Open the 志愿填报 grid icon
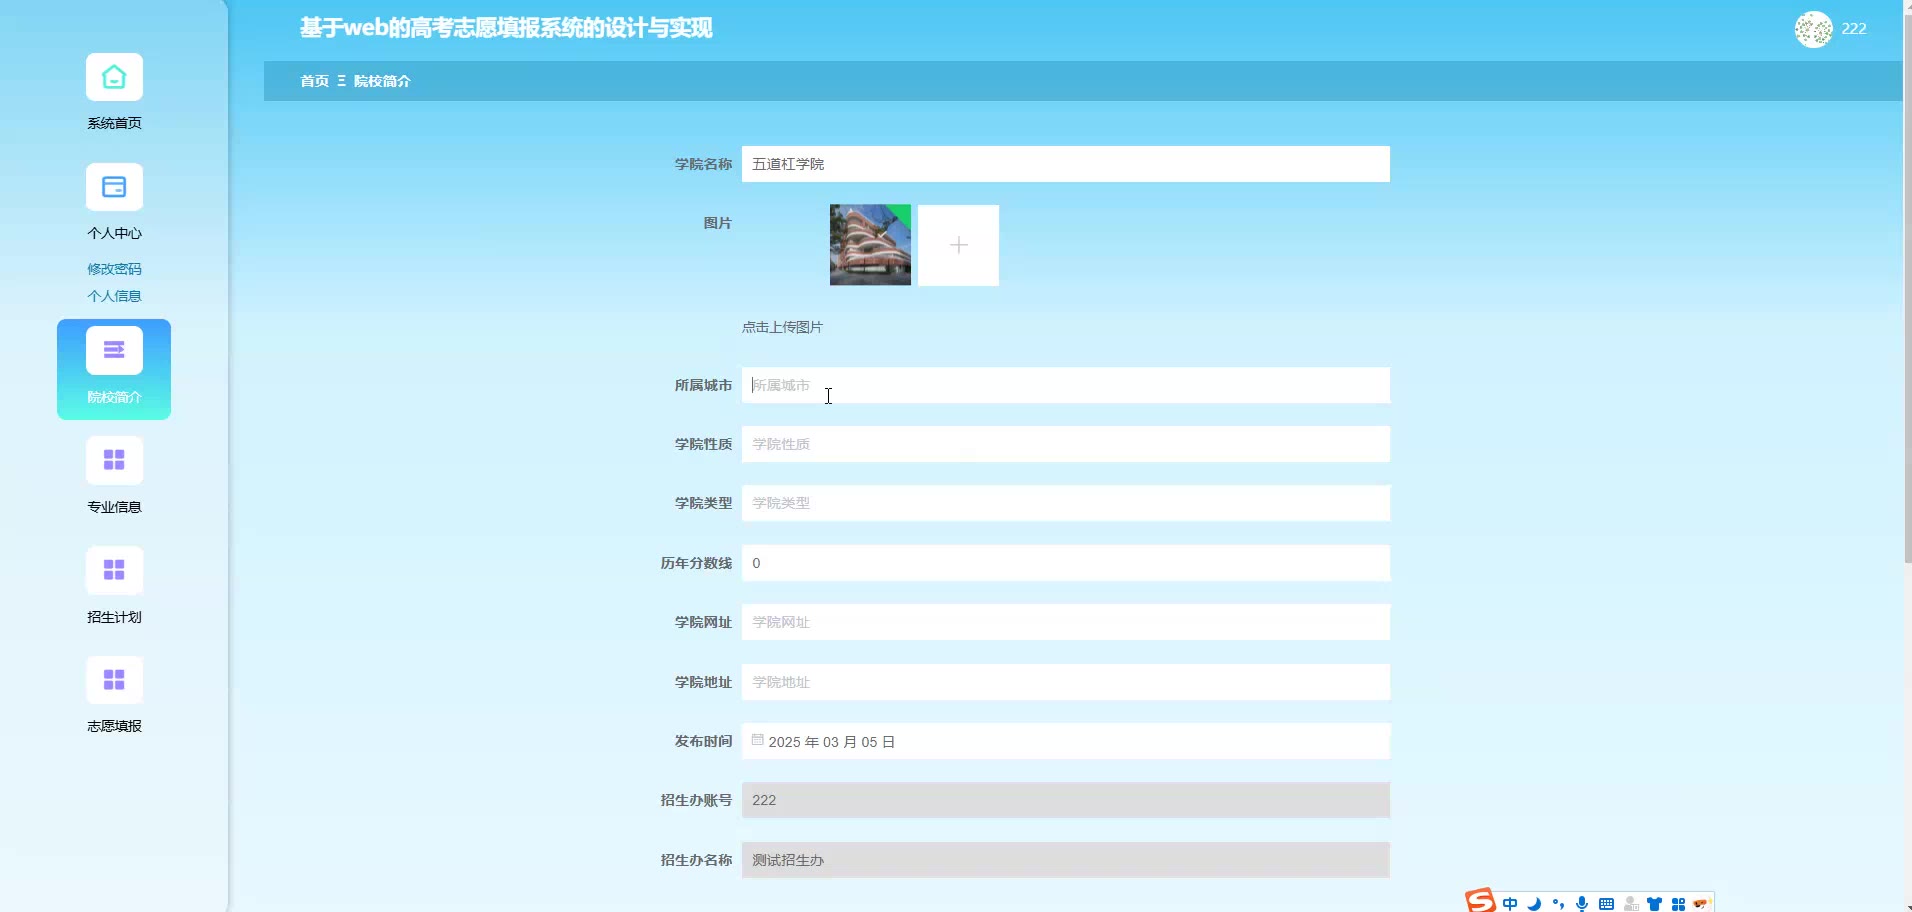The height and width of the screenshot is (912, 1912). [x=114, y=680]
